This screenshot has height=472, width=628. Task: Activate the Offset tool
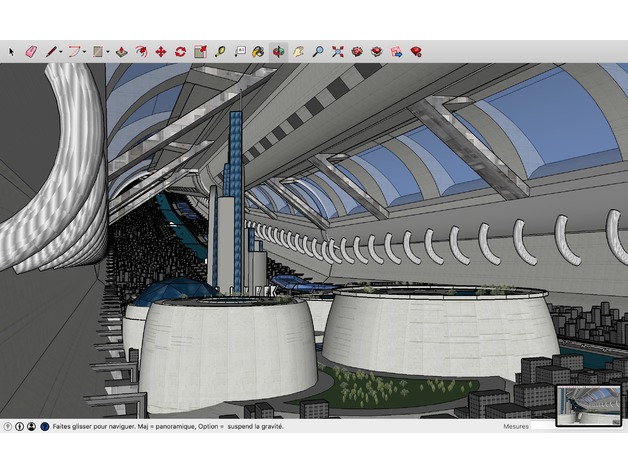pyautogui.click(x=141, y=51)
